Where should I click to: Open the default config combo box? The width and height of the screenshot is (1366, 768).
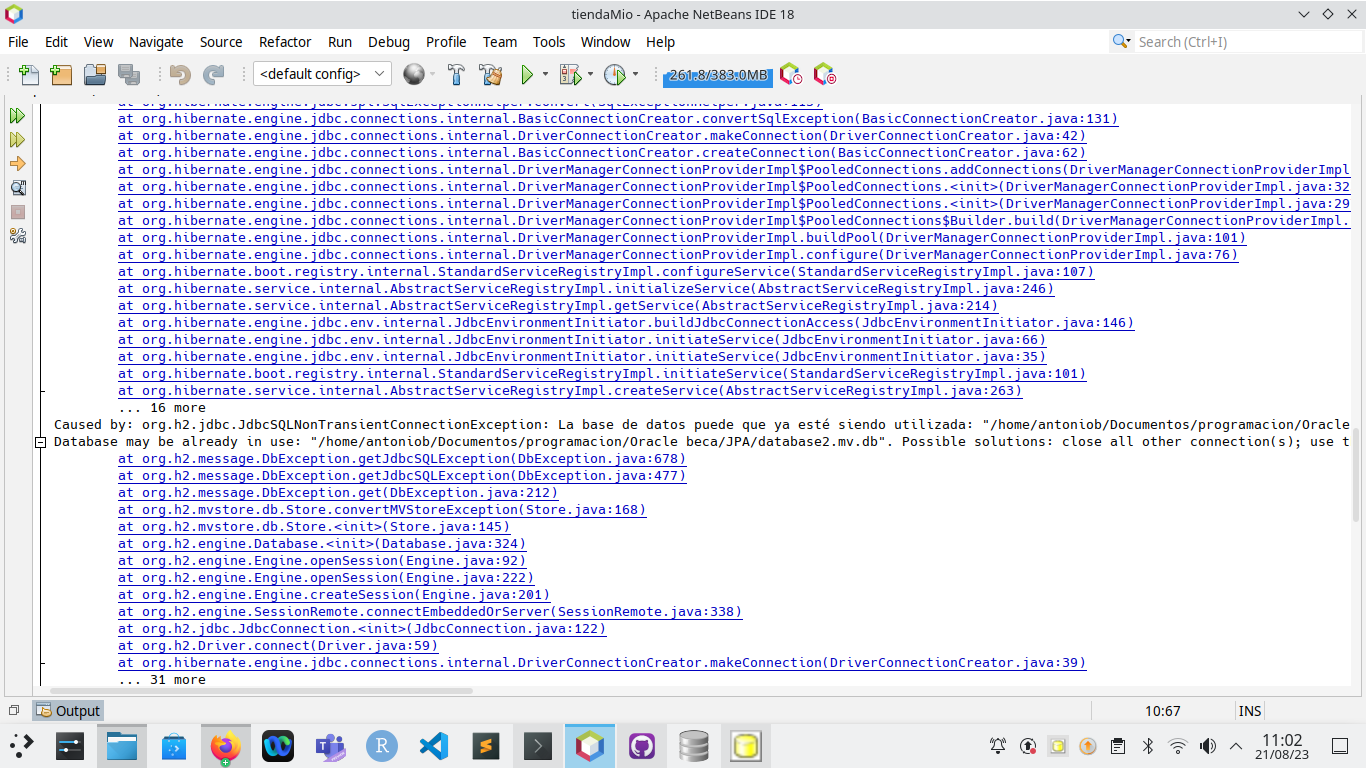coord(323,74)
